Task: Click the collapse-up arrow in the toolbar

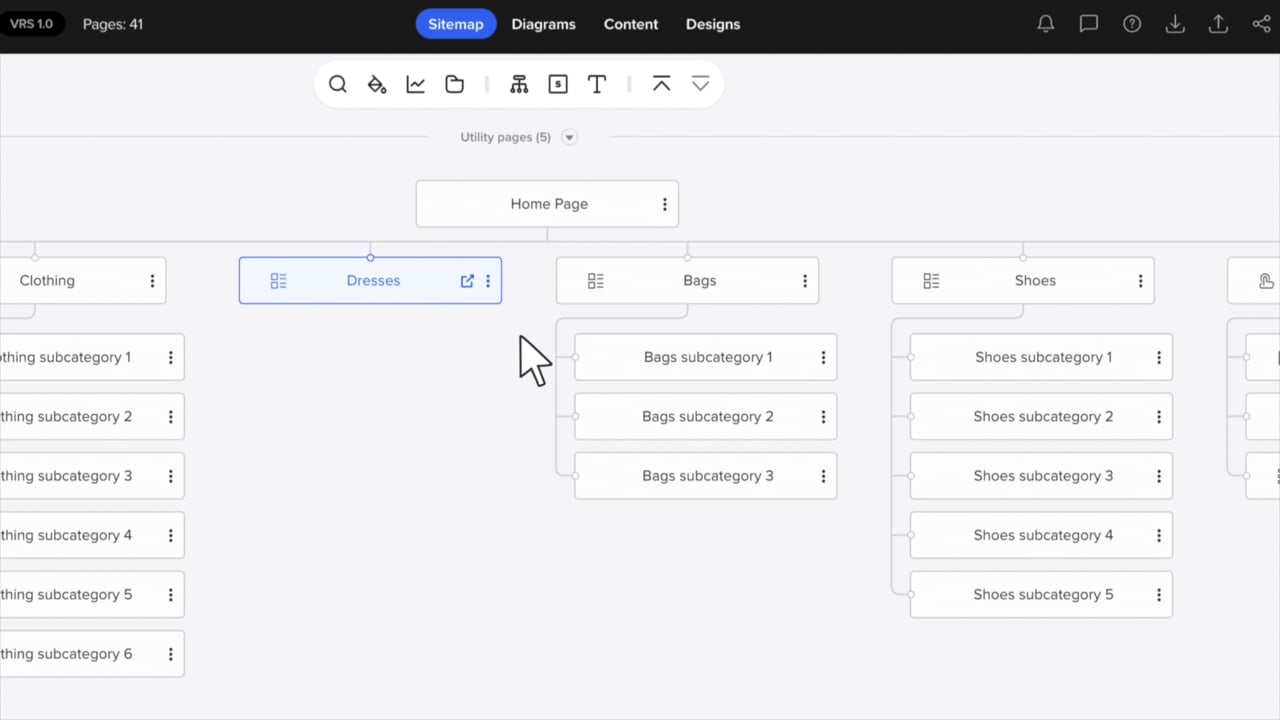Action: (x=661, y=84)
